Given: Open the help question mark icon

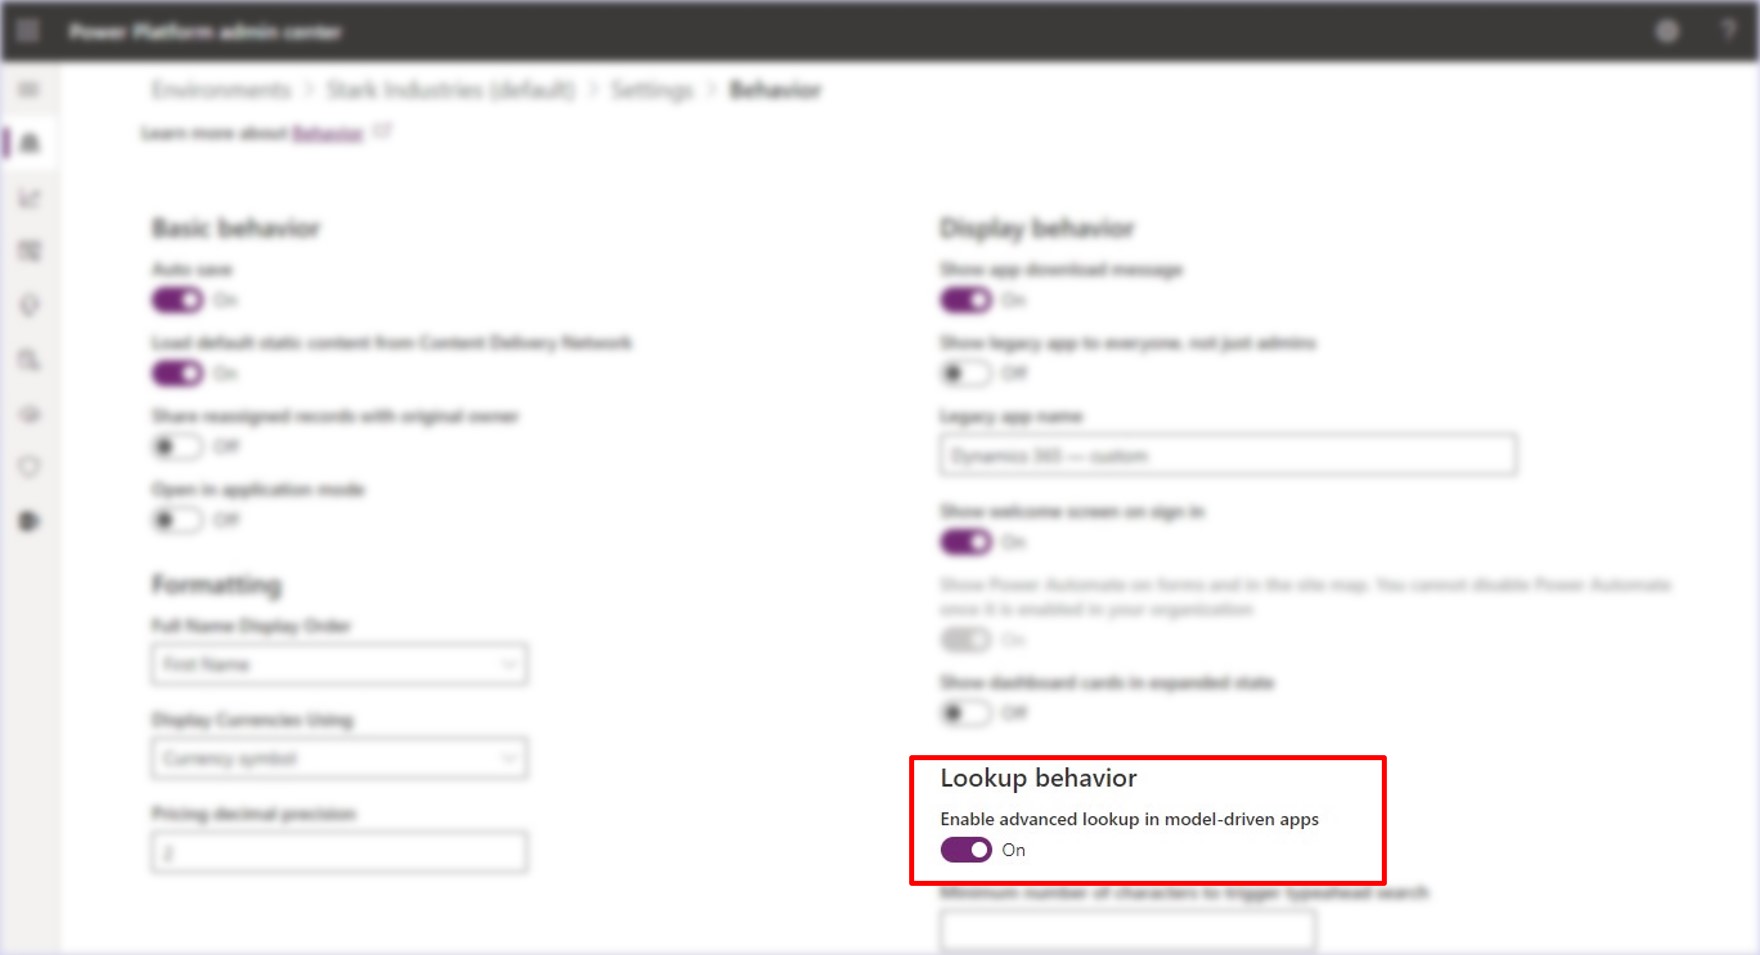Looking at the screenshot, I should coord(1728,31).
